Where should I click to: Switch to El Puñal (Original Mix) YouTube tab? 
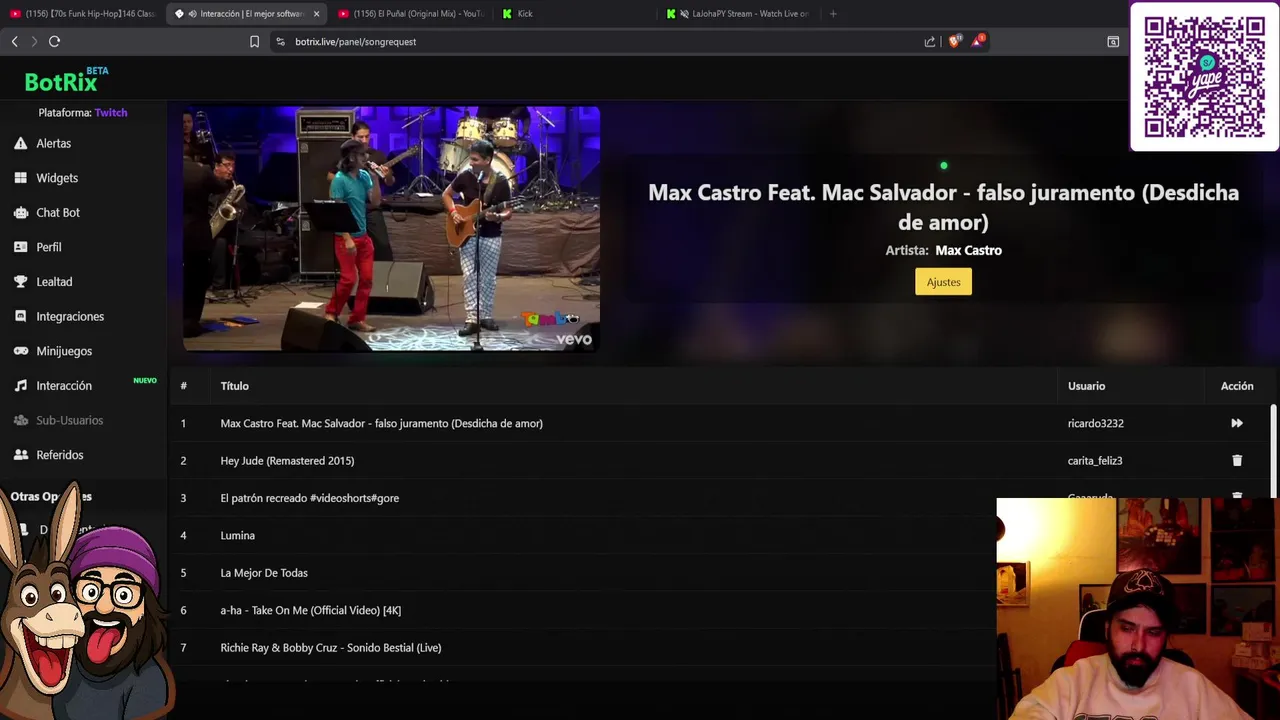point(411,14)
